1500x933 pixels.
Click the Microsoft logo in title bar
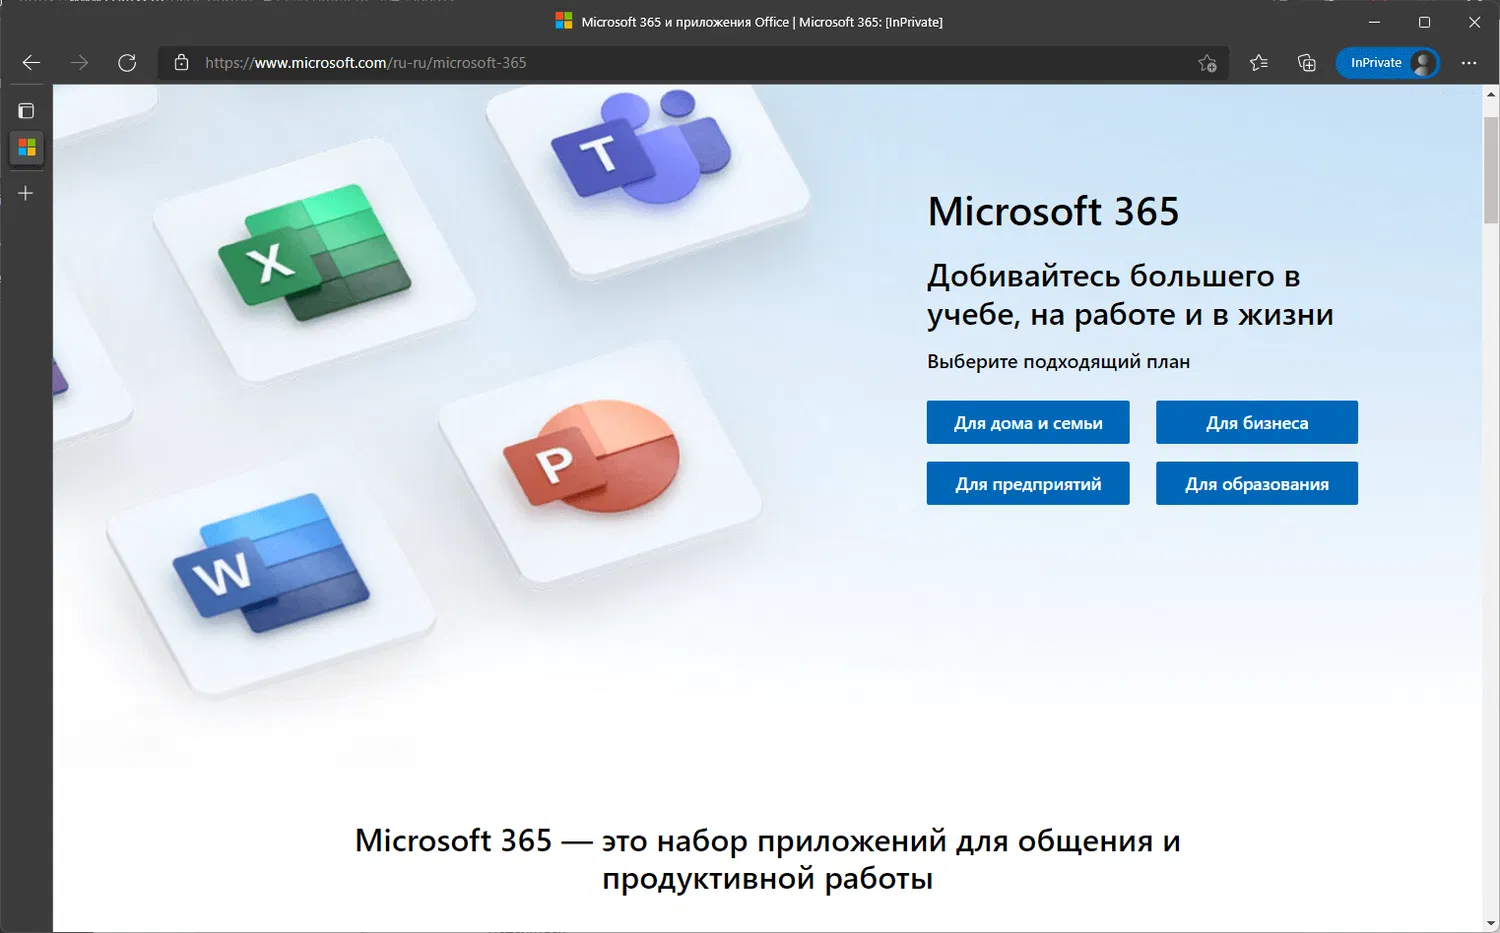click(564, 21)
